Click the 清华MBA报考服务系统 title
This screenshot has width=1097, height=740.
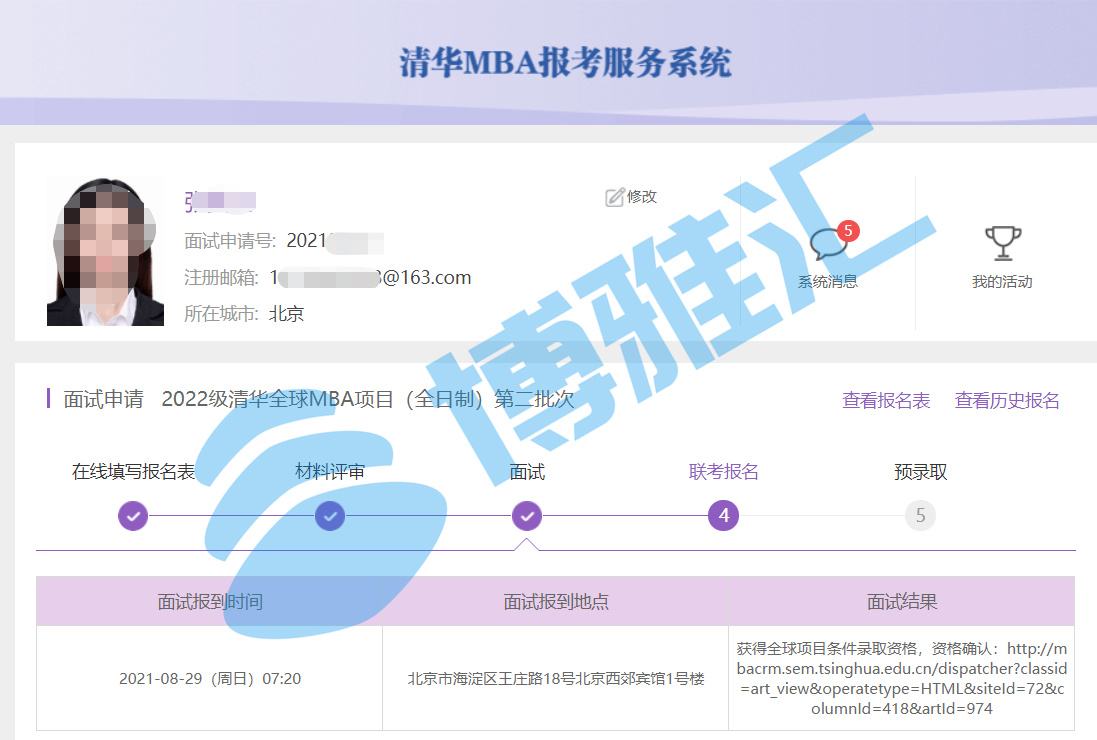pyautogui.click(x=565, y=62)
